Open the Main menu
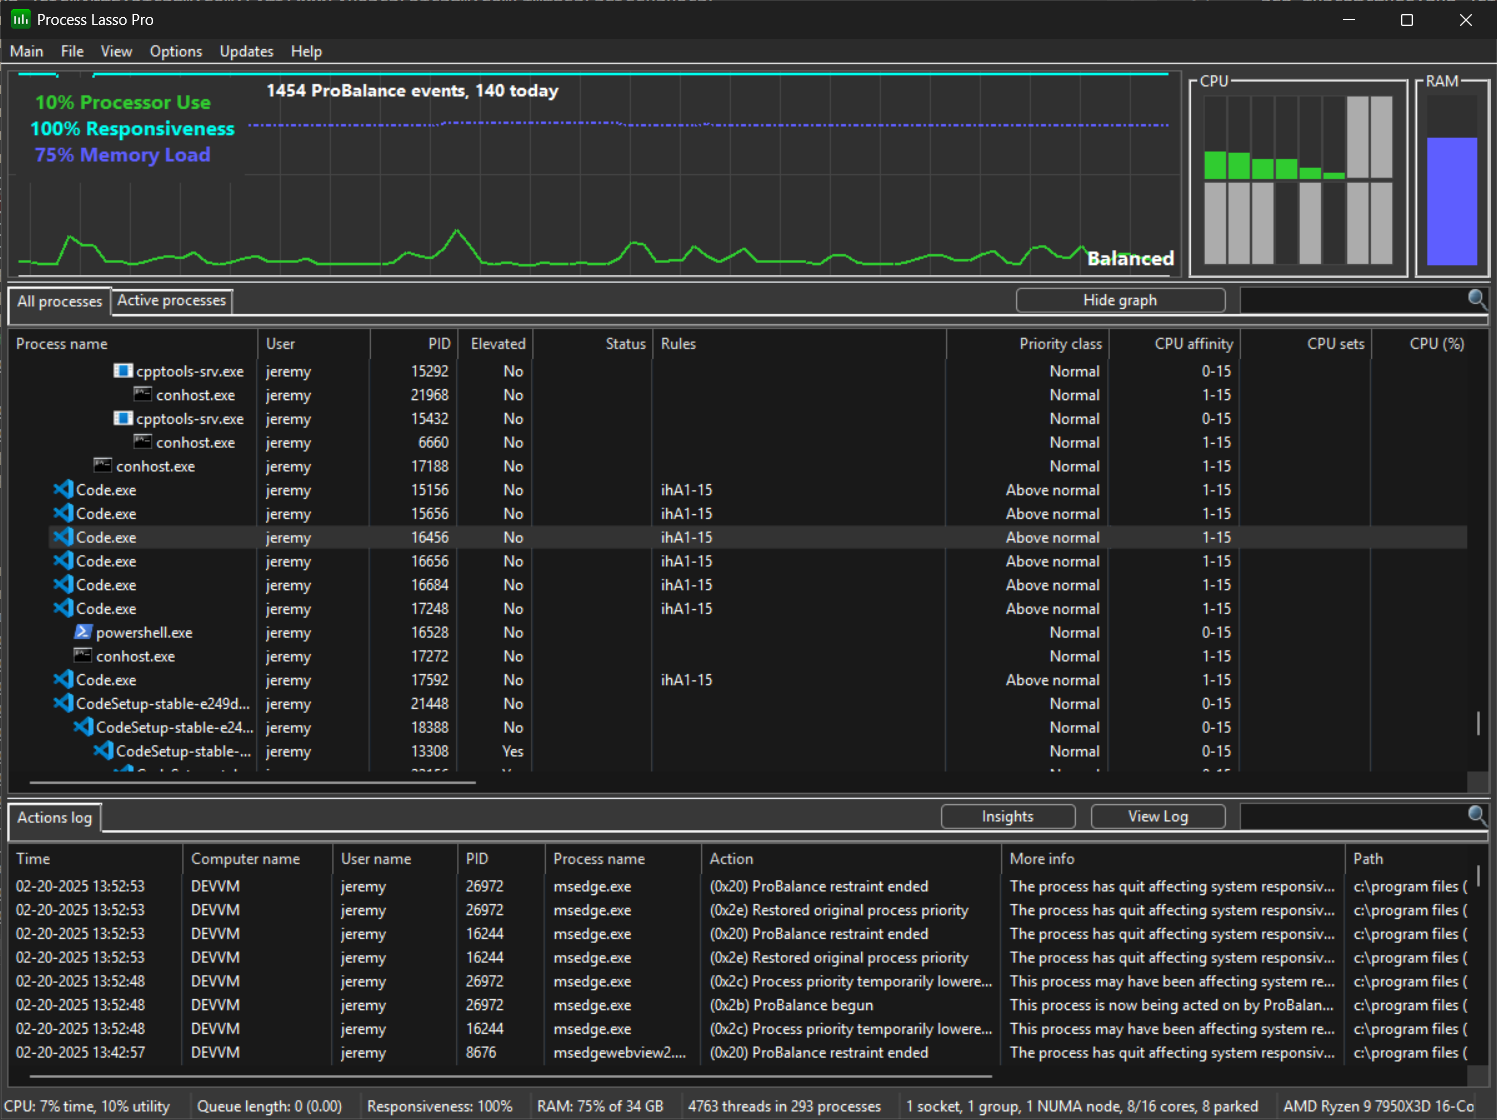 pyautogui.click(x=27, y=51)
